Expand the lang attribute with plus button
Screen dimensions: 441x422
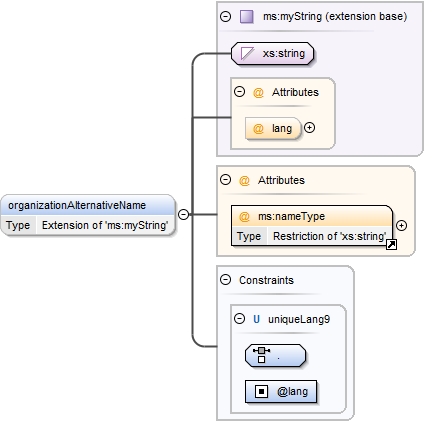tap(310, 128)
